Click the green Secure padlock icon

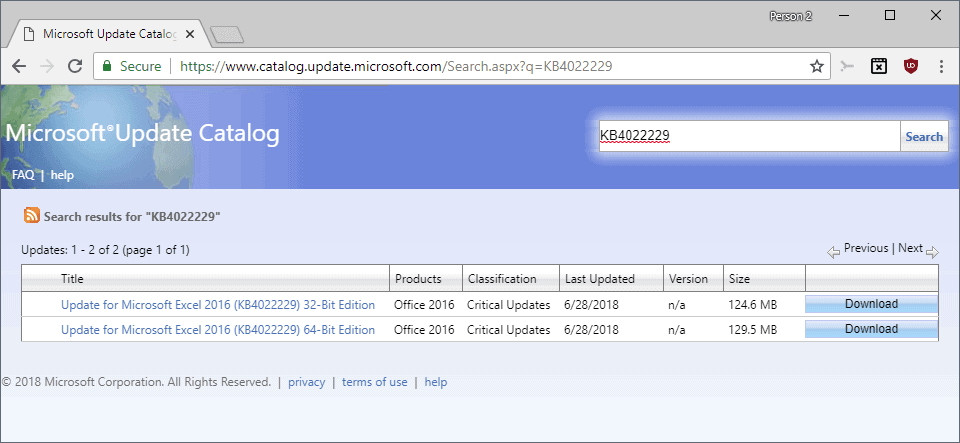click(107, 66)
